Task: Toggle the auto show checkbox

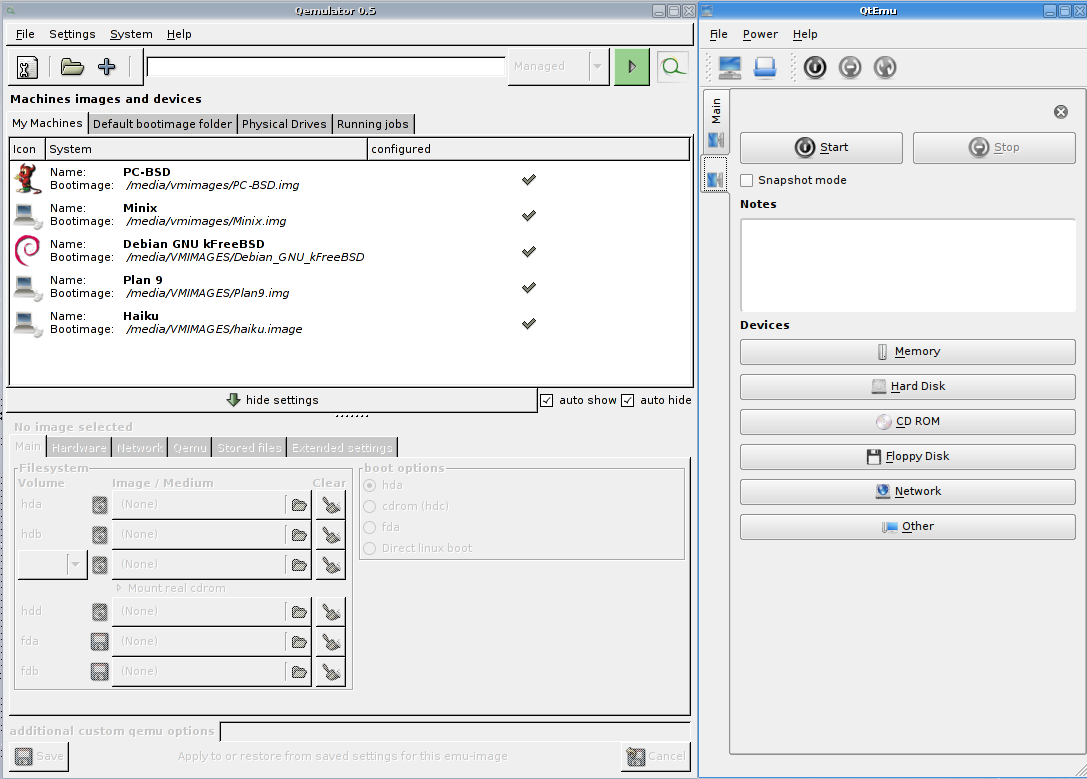Action: click(546, 401)
